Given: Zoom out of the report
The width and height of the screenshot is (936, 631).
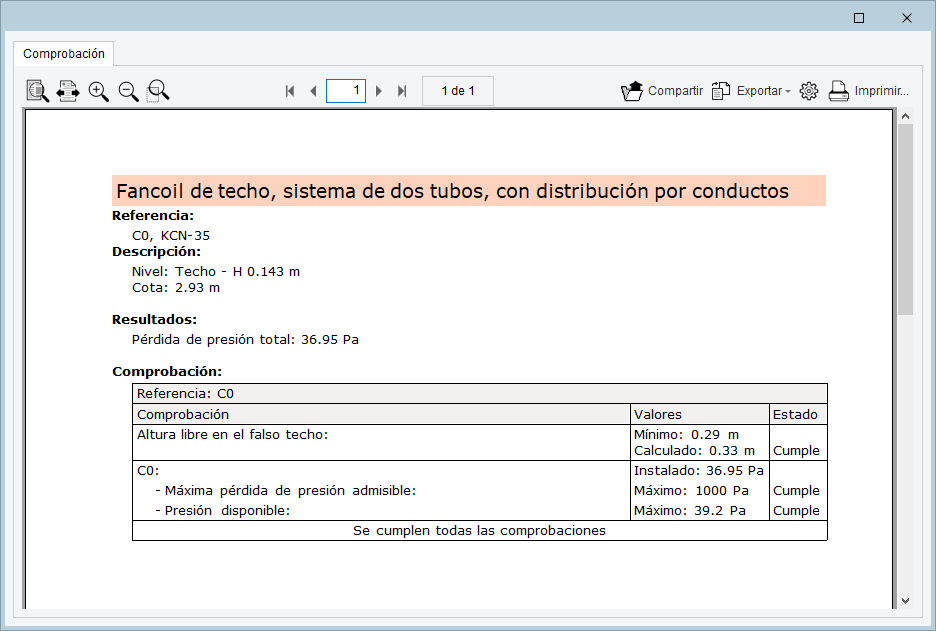Looking at the screenshot, I should [x=129, y=91].
